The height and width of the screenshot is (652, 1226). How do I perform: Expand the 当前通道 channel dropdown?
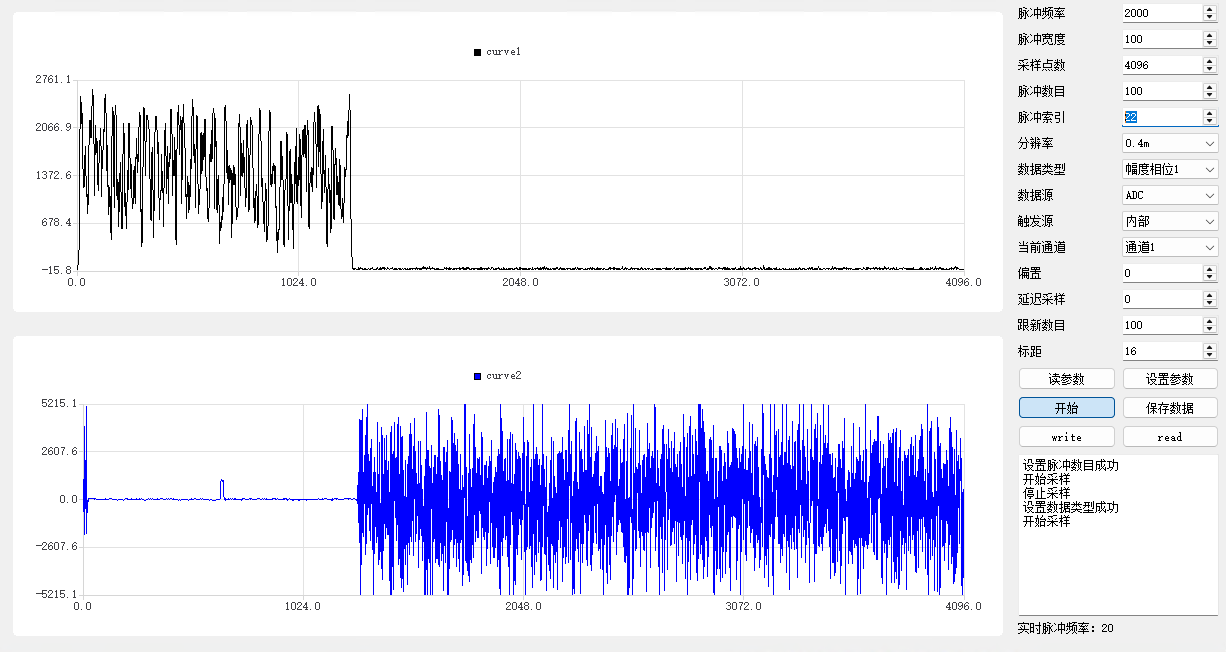1169,247
